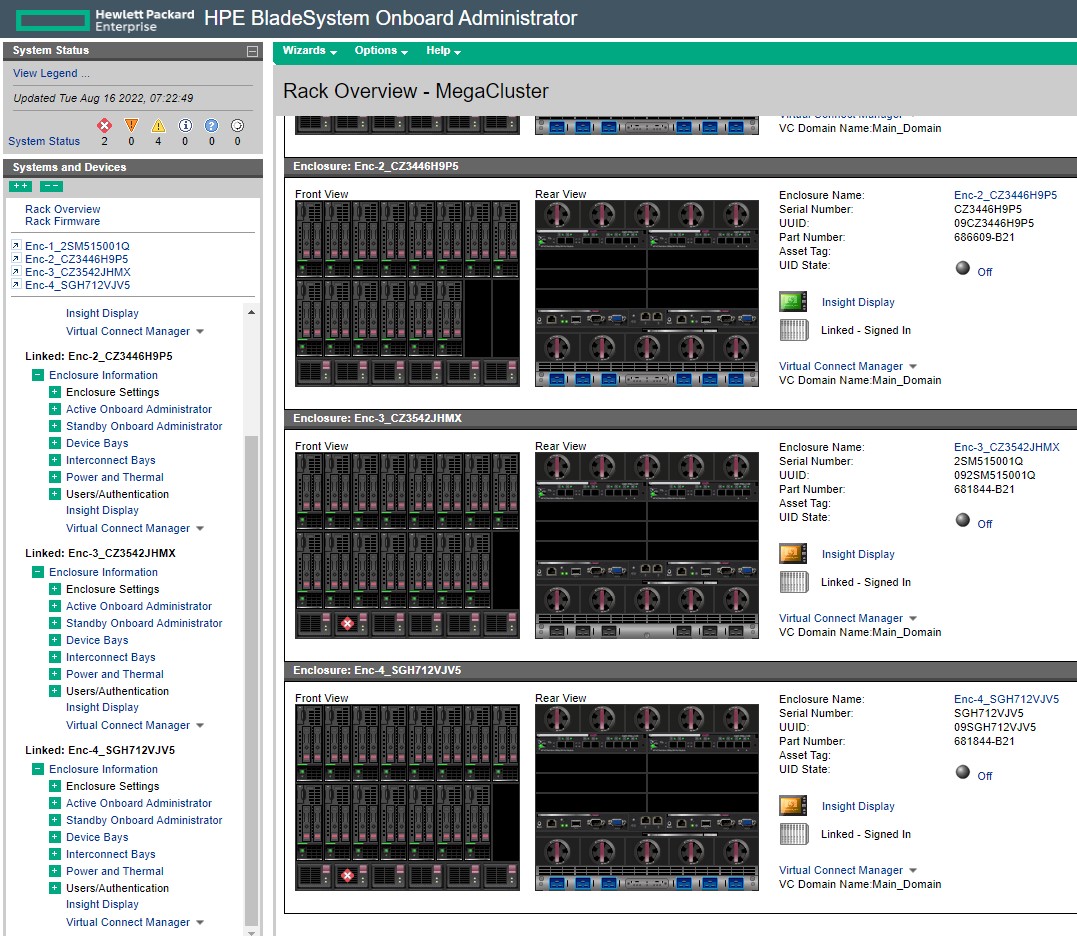The image size is (1077, 936).
Task: Click the Enc-3 Rear View enclosure image
Action: [647, 545]
